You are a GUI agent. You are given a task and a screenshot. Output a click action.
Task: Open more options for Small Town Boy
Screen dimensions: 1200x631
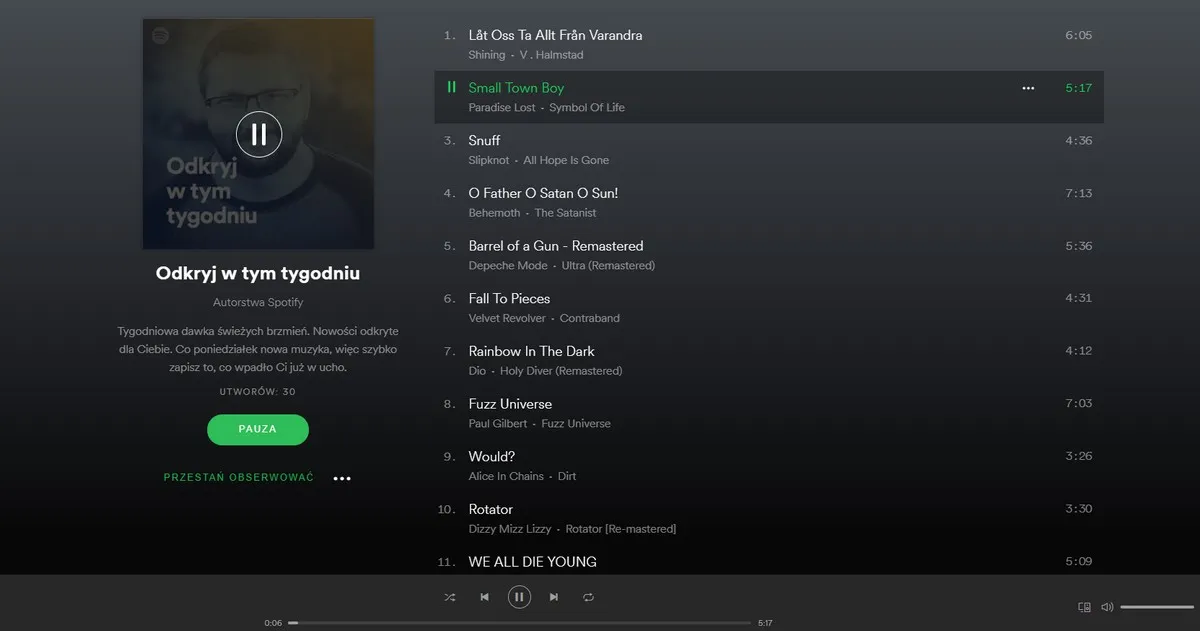pyautogui.click(x=1028, y=88)
